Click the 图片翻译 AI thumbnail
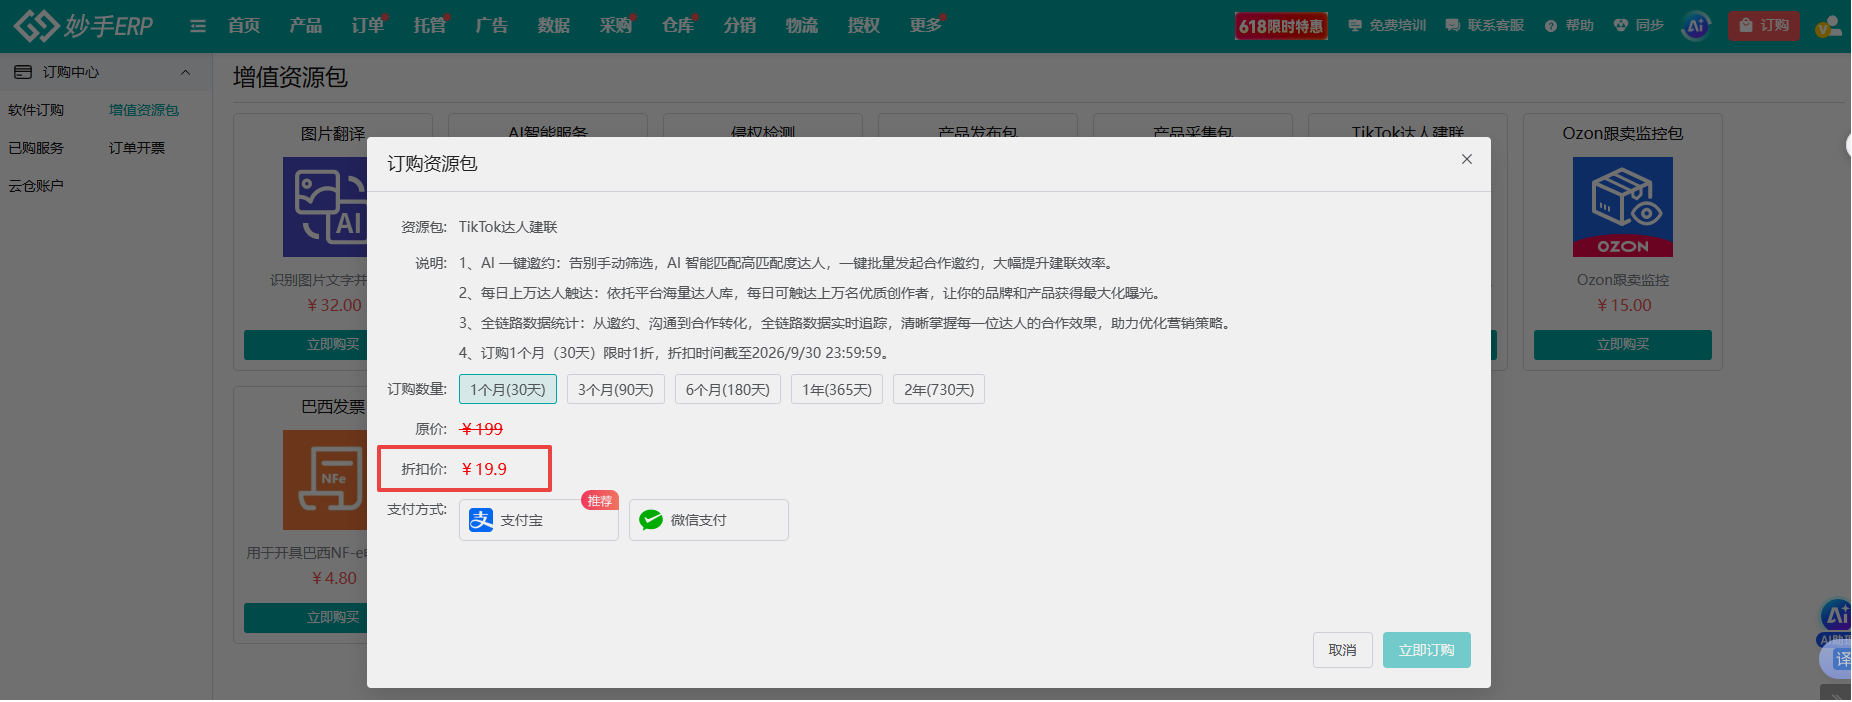 point(326,207)
